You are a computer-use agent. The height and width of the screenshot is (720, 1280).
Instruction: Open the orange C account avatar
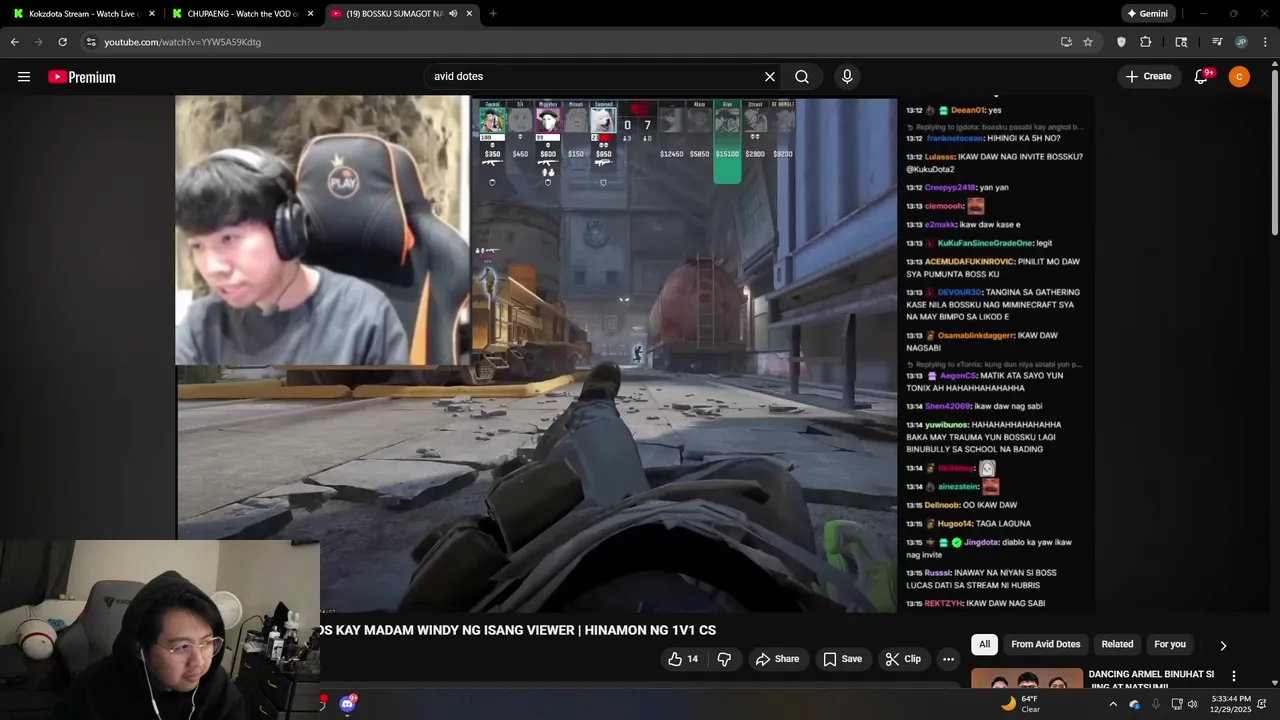click(1239, 77)
